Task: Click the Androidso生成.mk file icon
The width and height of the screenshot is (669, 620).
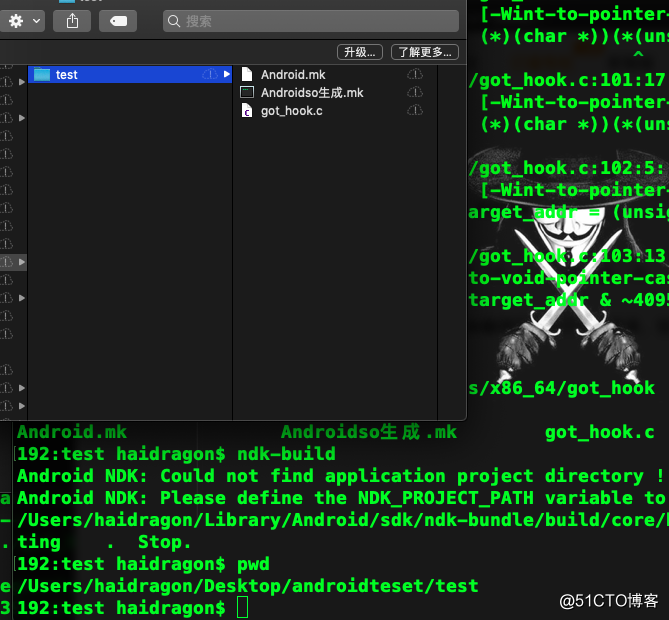Action: 247,92
